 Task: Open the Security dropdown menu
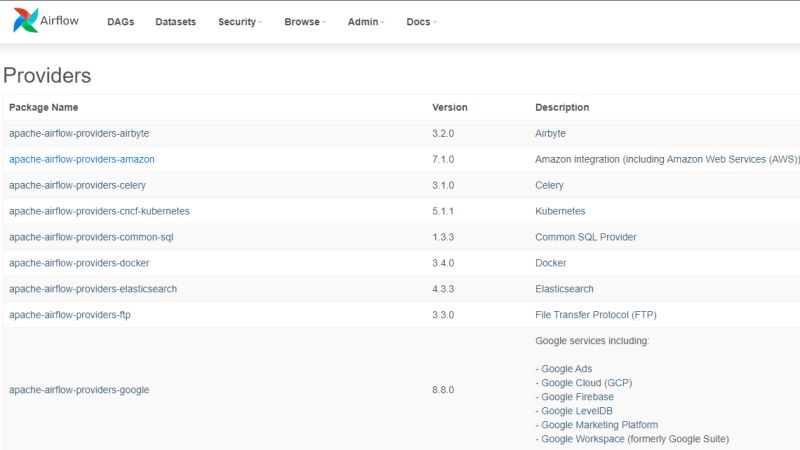(240, 22)
